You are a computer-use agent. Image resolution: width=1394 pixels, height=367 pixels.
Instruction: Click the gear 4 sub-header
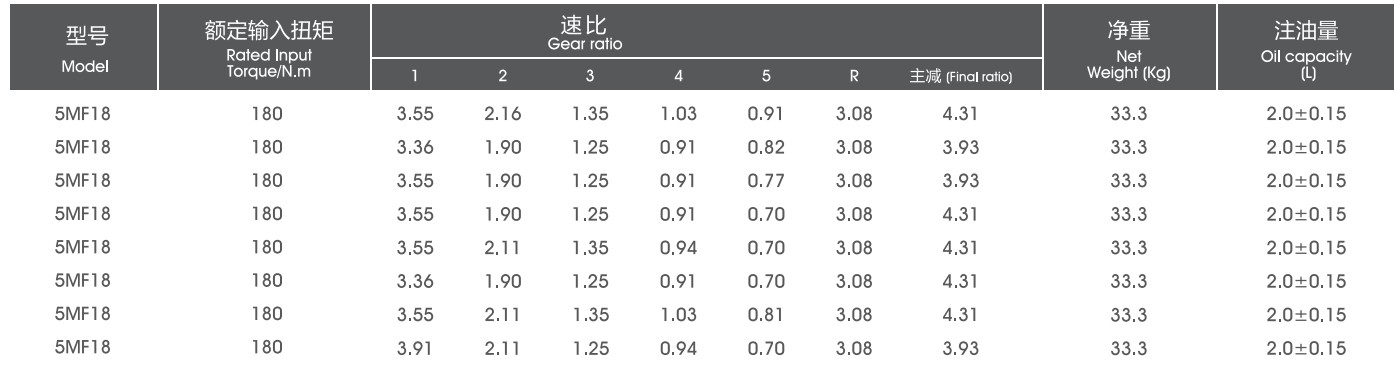[x=678, y=75]
